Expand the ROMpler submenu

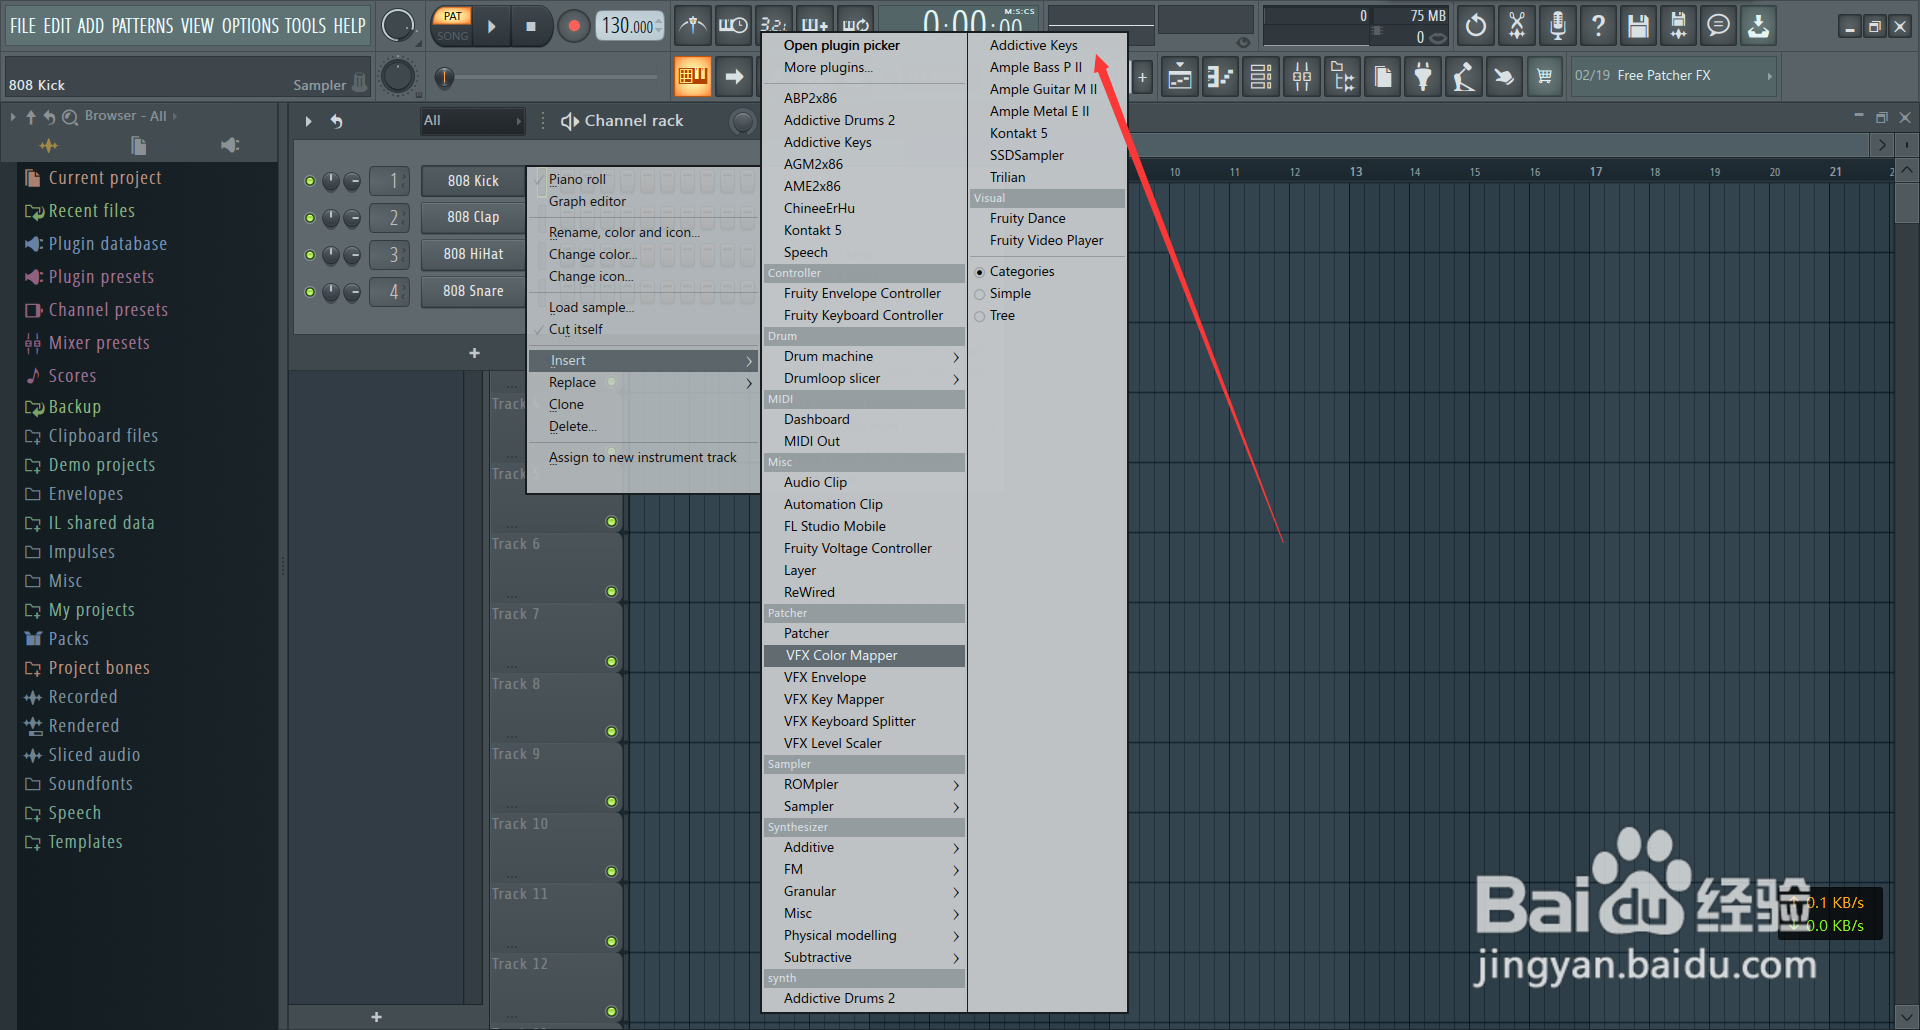[x=864, y=785]
